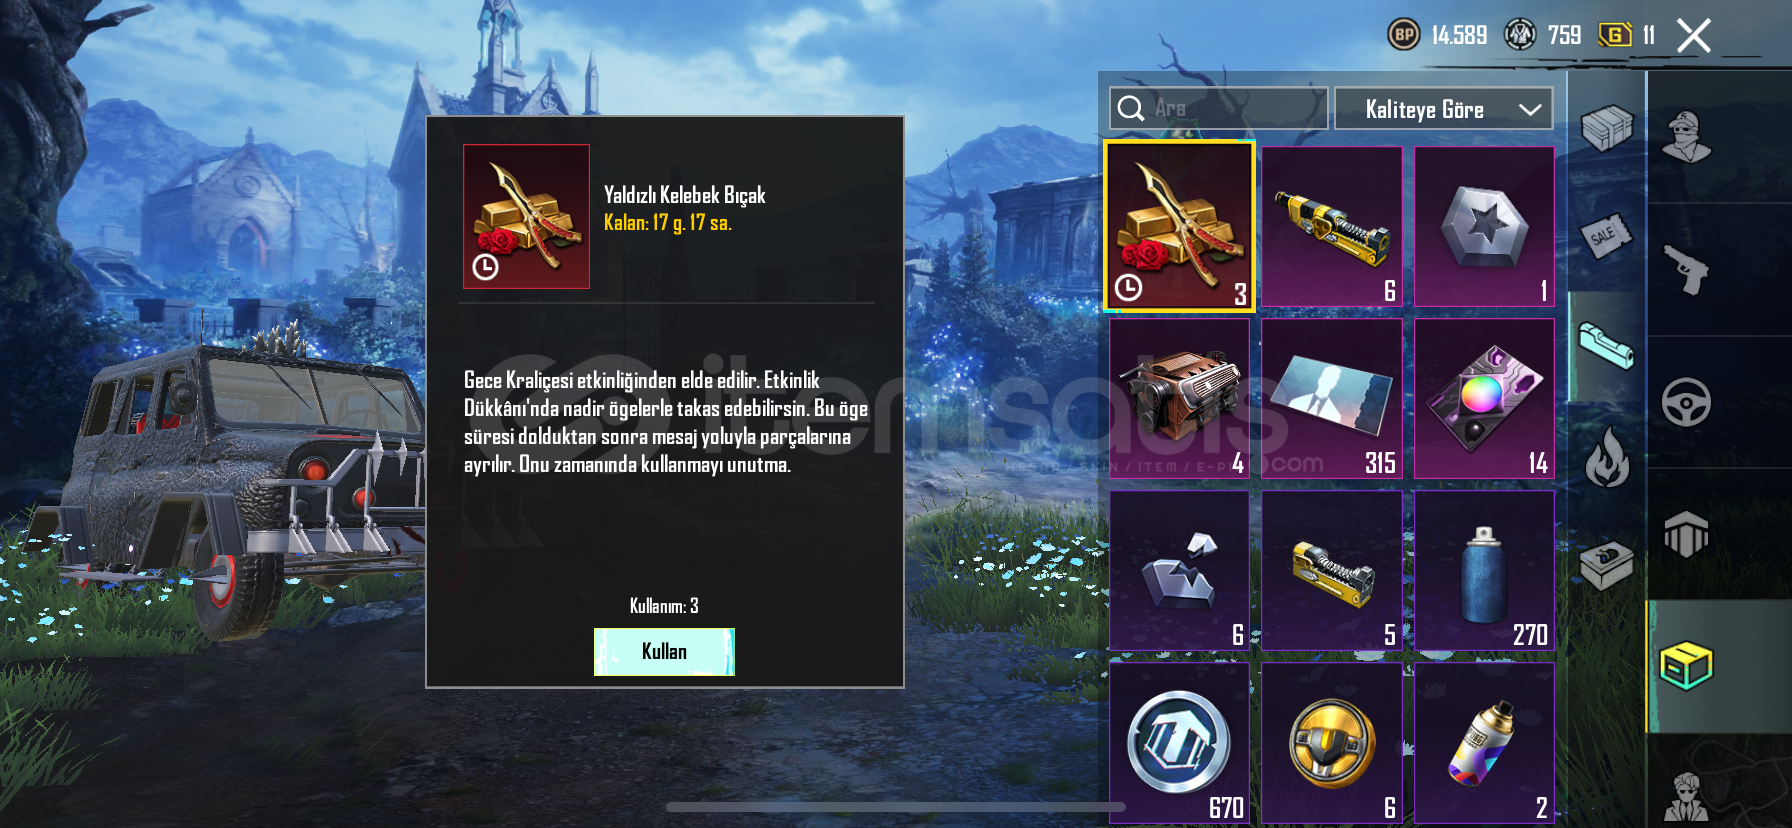This screenshot has height=828, width=1792.
Task: Click the BP currency icon
Action: click(x=1404, y=35)
